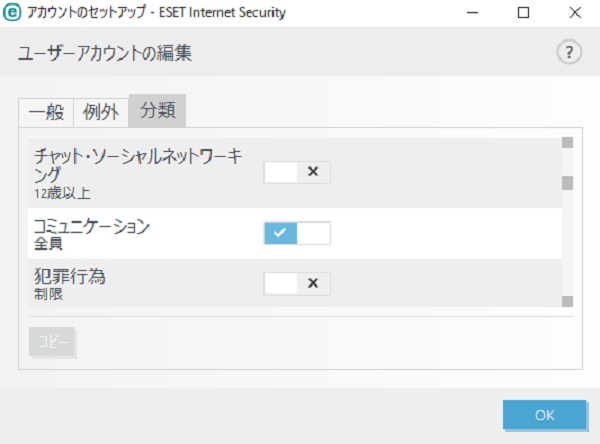Click the checkmark on コミュニケーション toggle

coord(280,232)
